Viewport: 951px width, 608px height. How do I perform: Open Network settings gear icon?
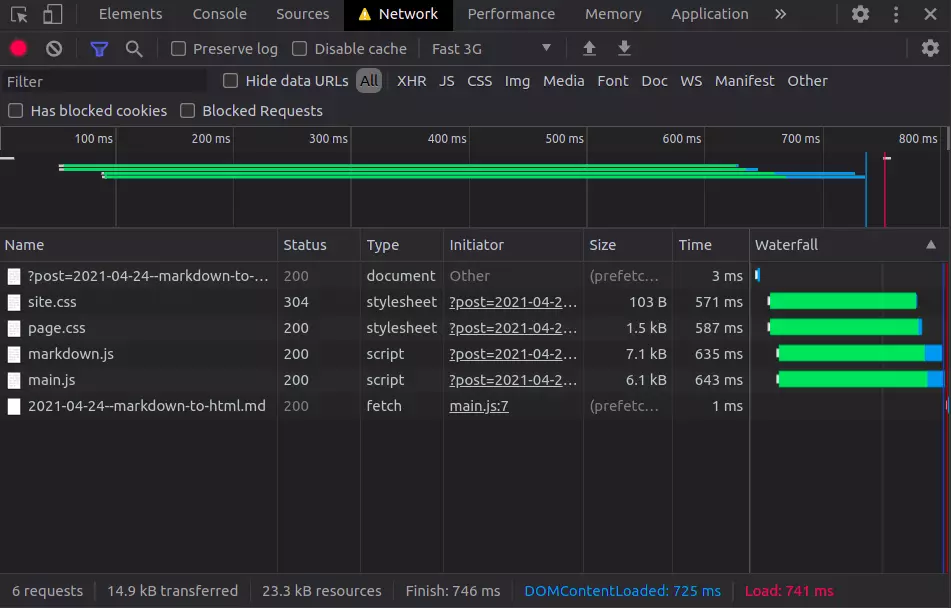(930, 49)
